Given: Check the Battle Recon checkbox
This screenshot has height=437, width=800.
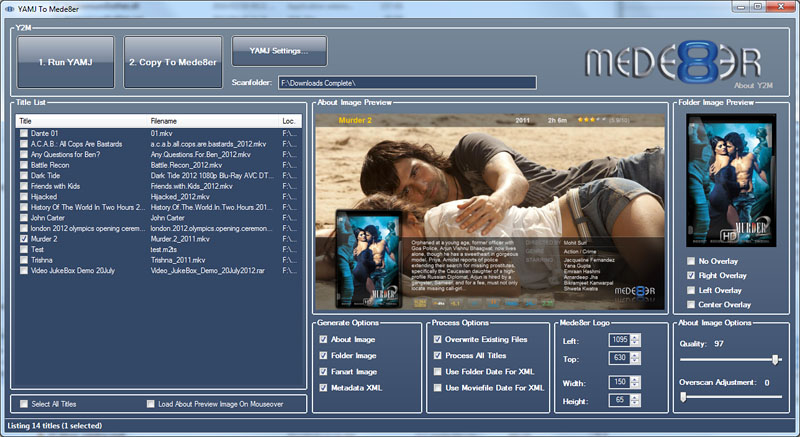Looking at the screenshot, I should coord(23,165).
